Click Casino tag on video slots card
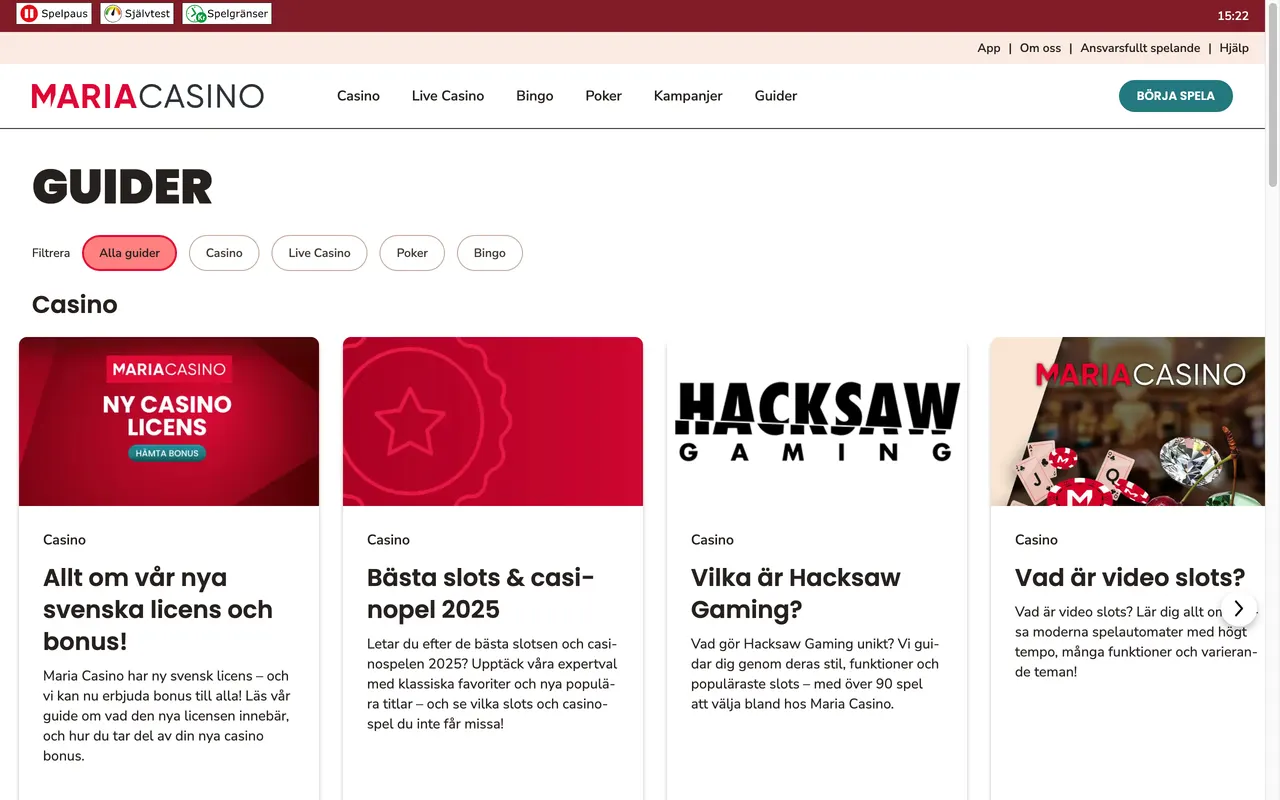The width and height of the screenshot is (1280, 800). [x=1036, y=540]
